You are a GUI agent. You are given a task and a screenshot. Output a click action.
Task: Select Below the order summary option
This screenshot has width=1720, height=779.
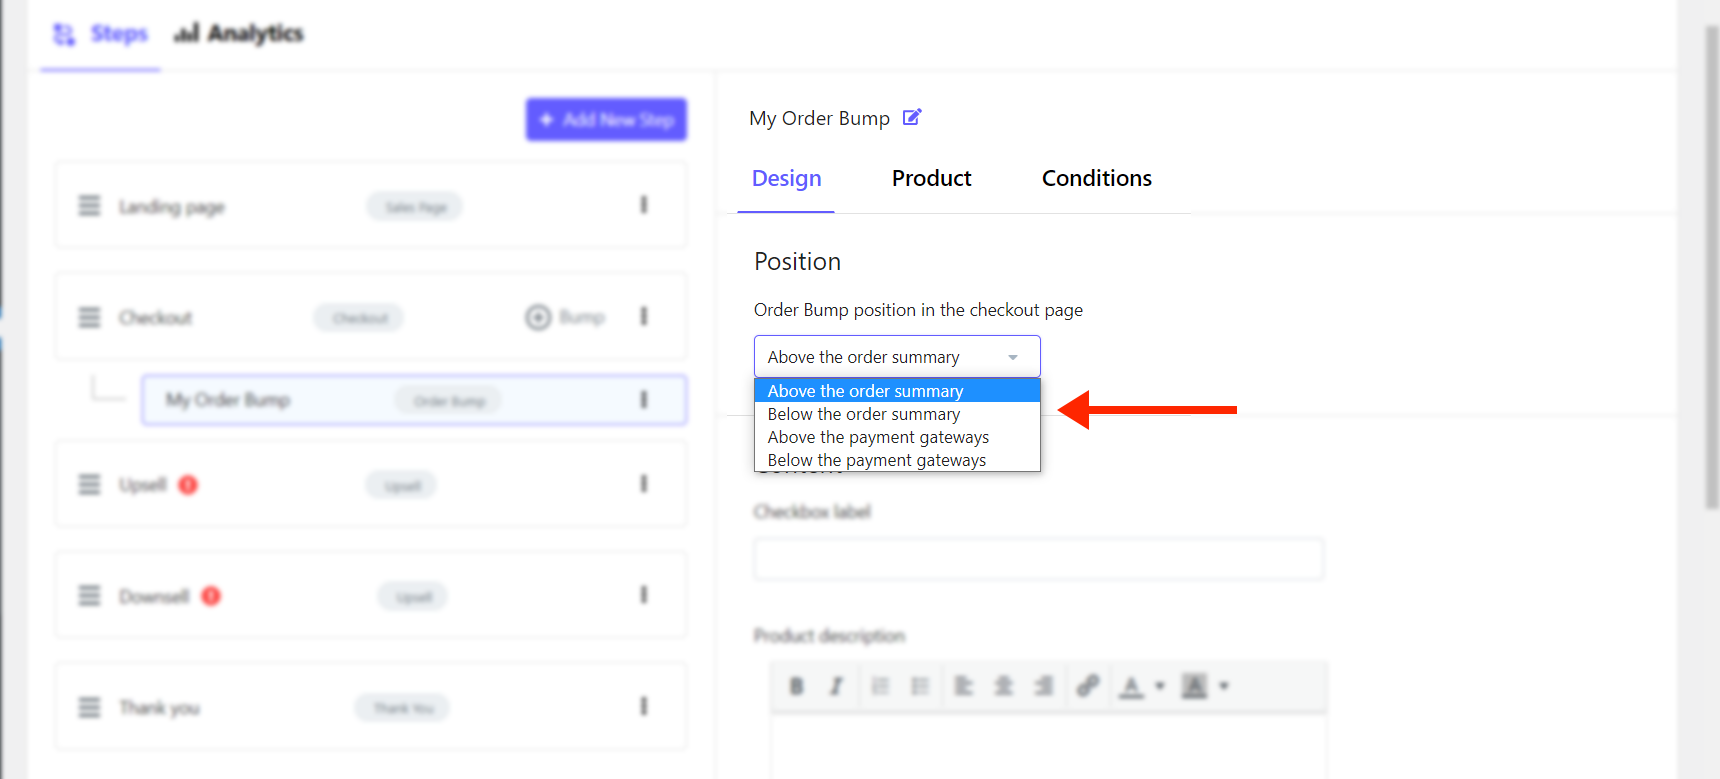(x=864, y=414)
